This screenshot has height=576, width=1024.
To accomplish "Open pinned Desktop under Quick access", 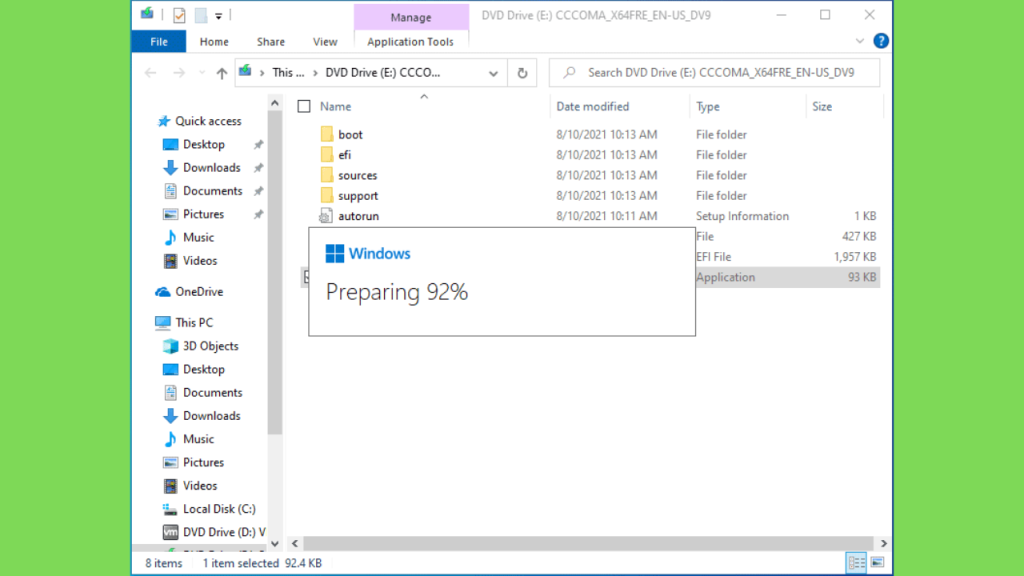I will click(x=203, y=144).
